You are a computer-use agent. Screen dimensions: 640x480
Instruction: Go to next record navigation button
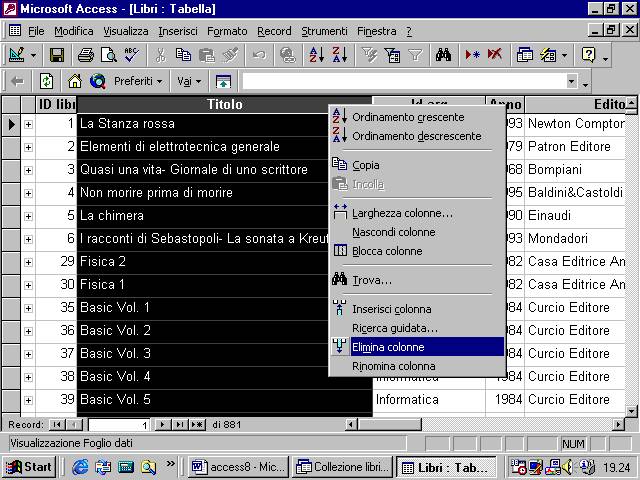tap(163, 424)
